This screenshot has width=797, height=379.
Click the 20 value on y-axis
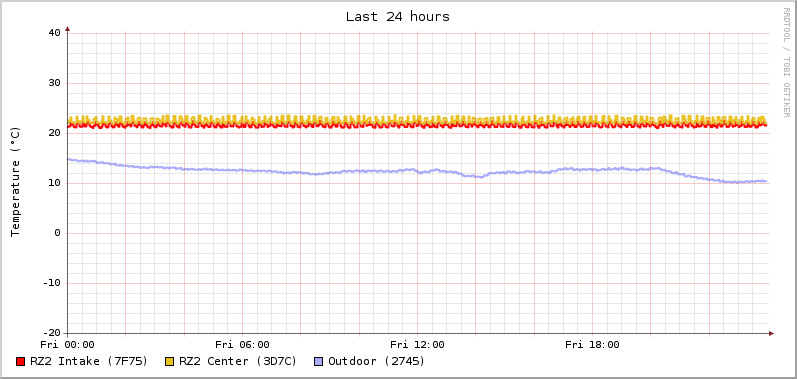tap(54, 133)
